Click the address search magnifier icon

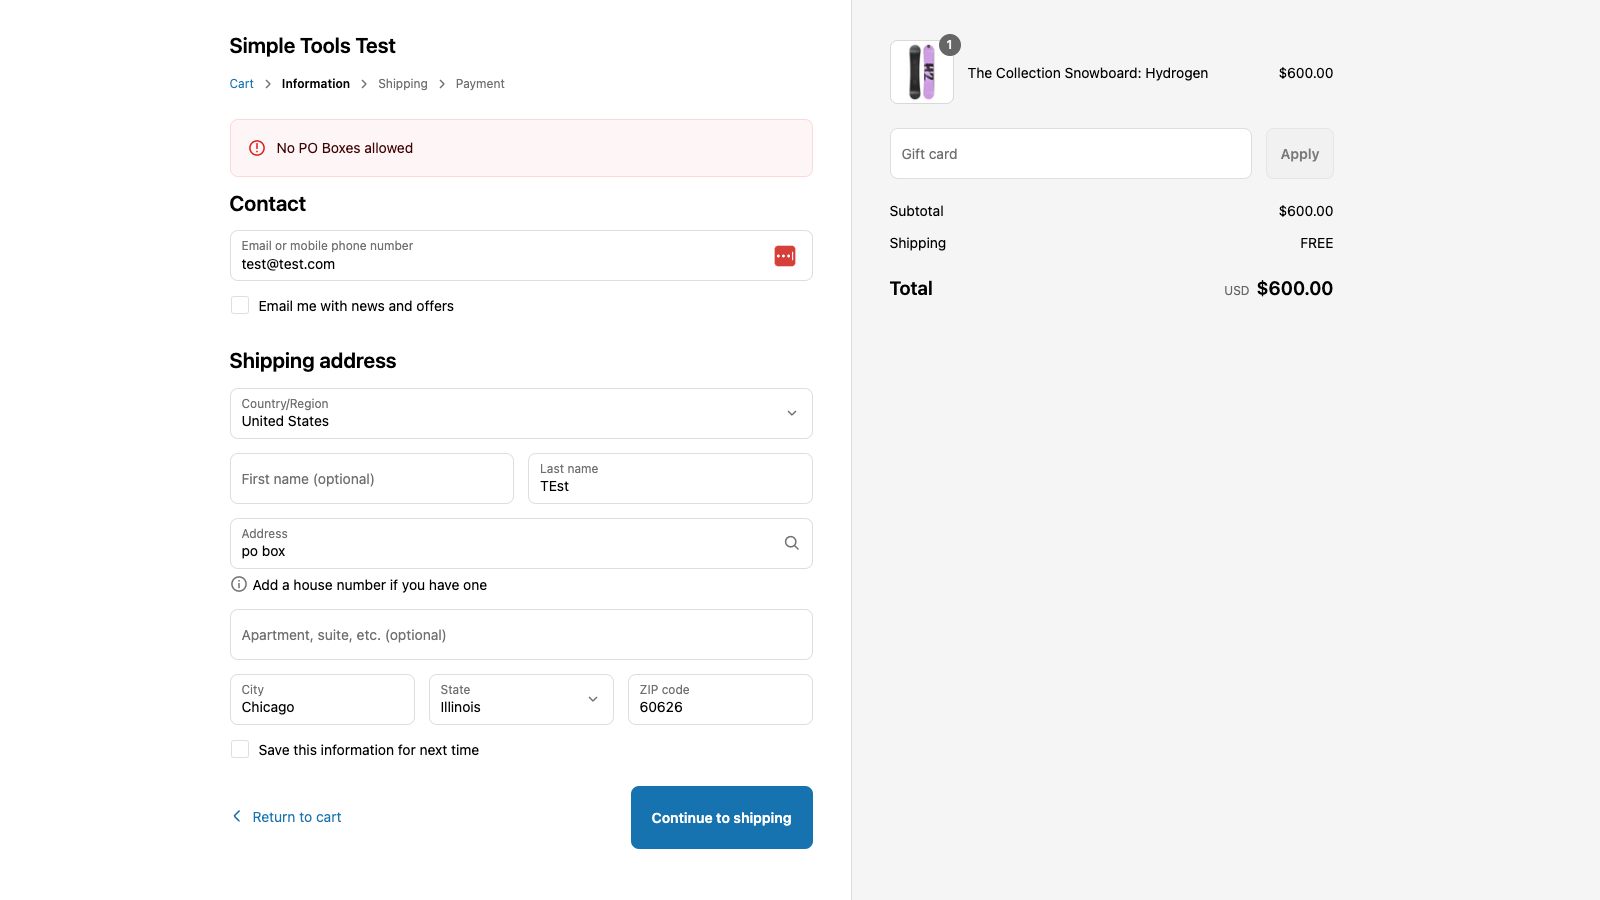click(791, 543)
